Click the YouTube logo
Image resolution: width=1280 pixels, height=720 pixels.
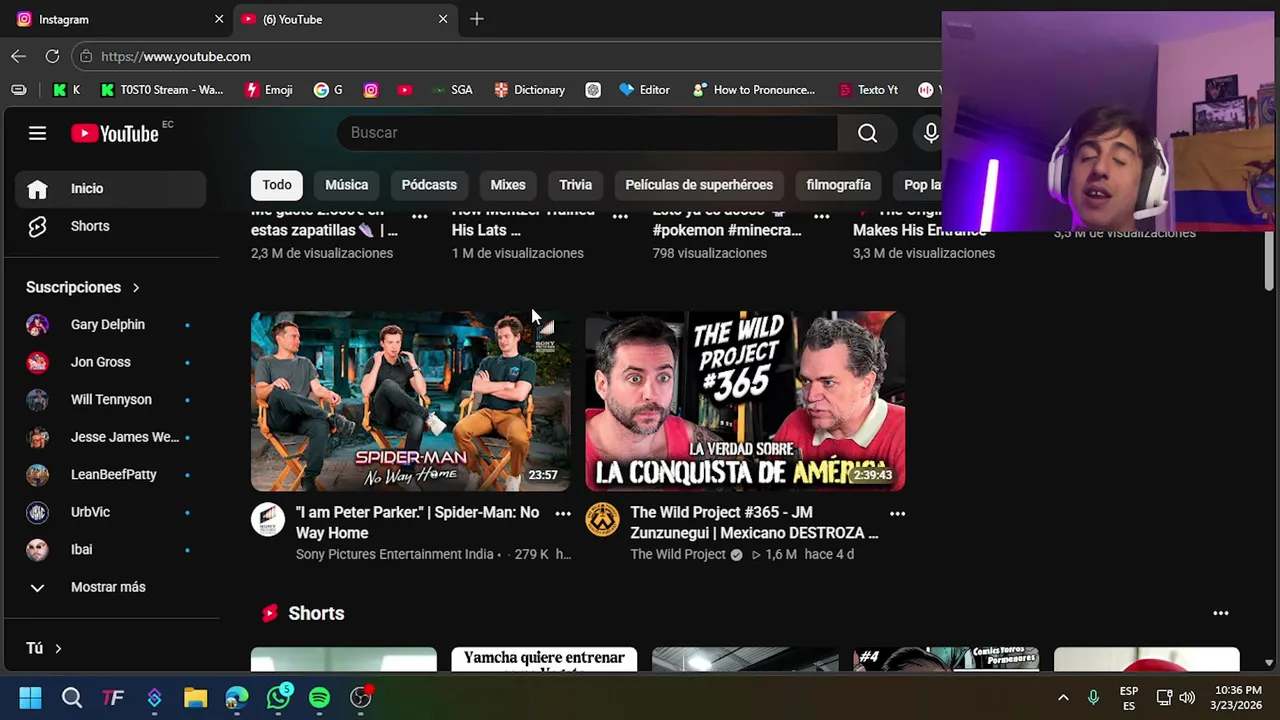tap(115, 133)
